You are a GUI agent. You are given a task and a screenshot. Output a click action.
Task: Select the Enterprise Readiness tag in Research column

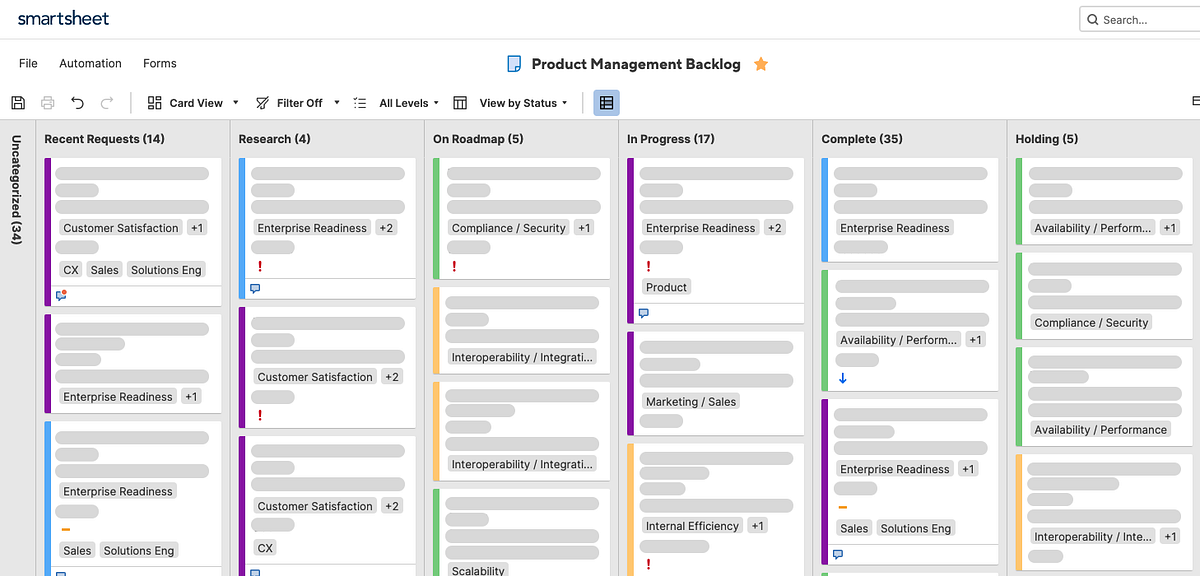point(313,227)
